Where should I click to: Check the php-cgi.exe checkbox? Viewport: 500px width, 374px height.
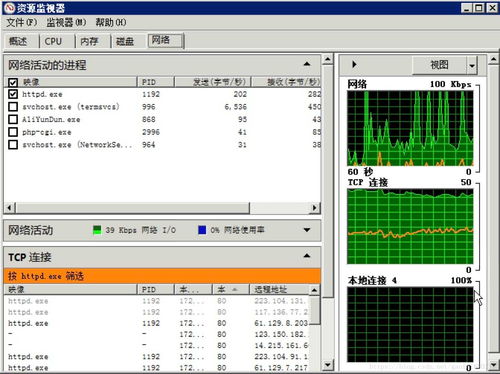click(x=13, y=132)
